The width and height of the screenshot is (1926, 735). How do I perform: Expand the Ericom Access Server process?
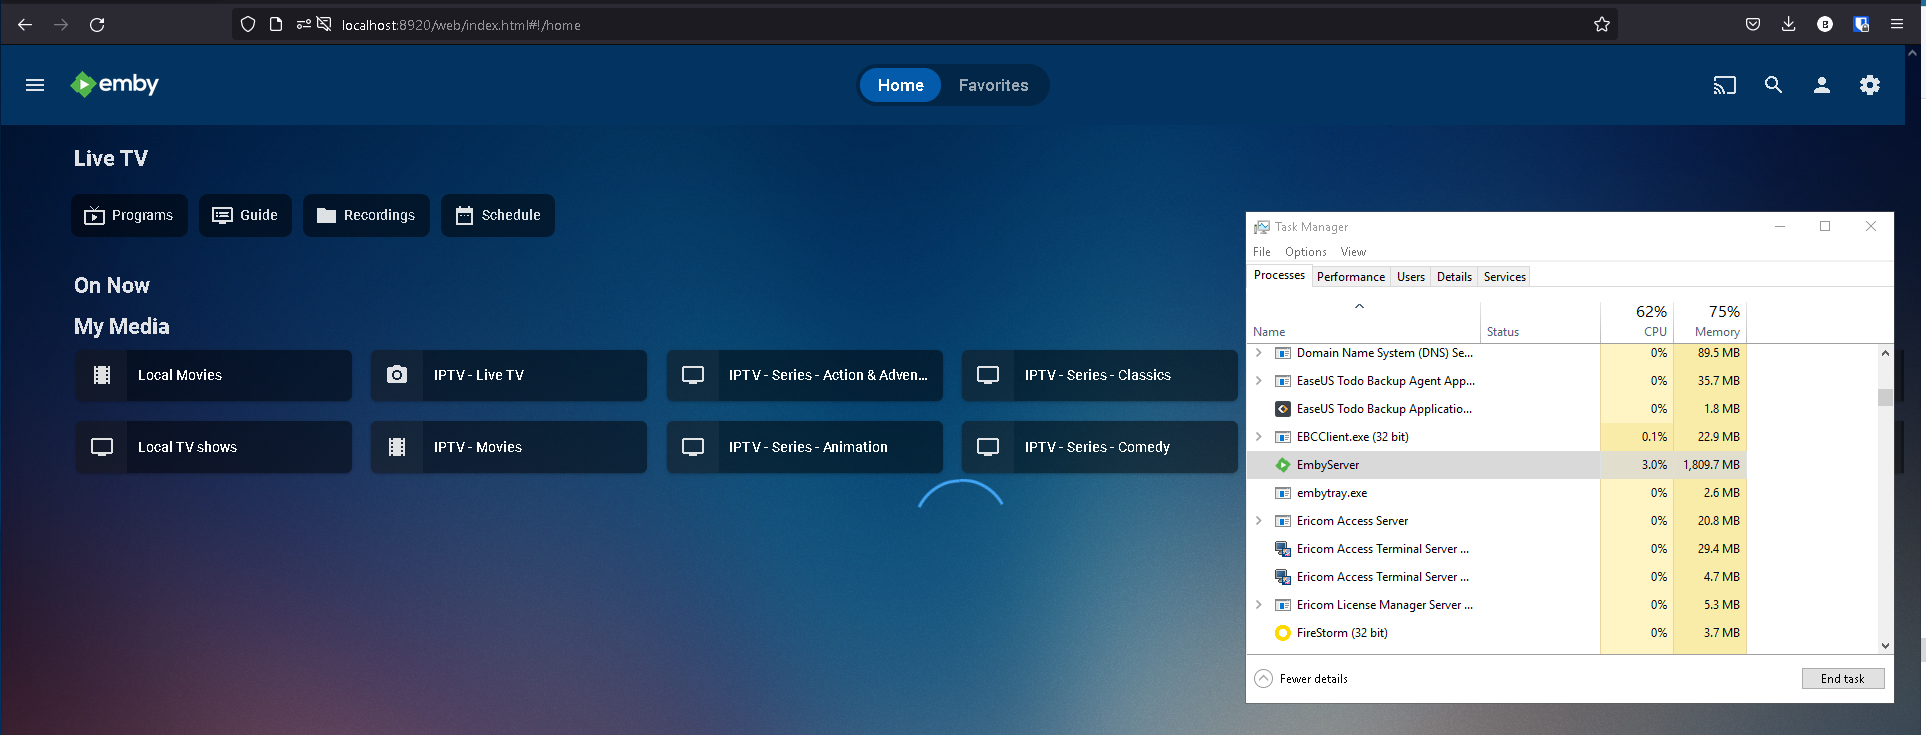tap(1259, 521)
